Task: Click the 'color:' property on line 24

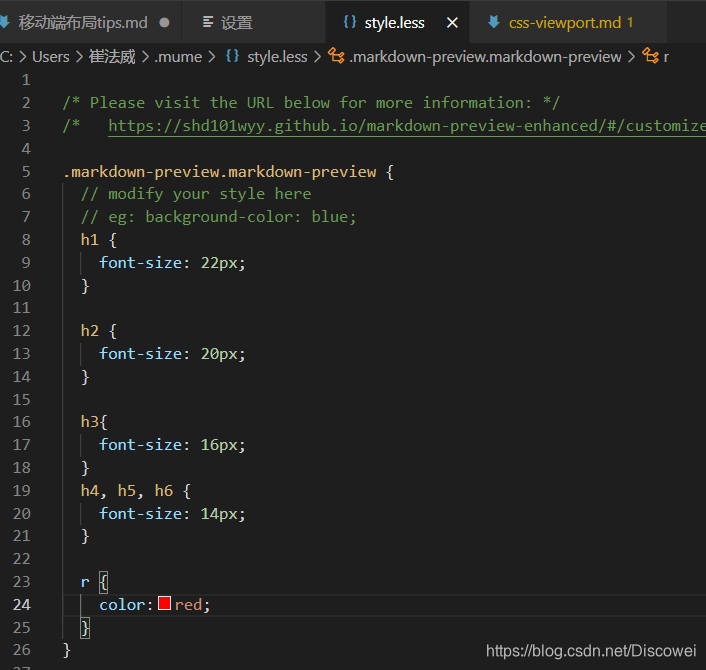Action: tap(126, 605)
